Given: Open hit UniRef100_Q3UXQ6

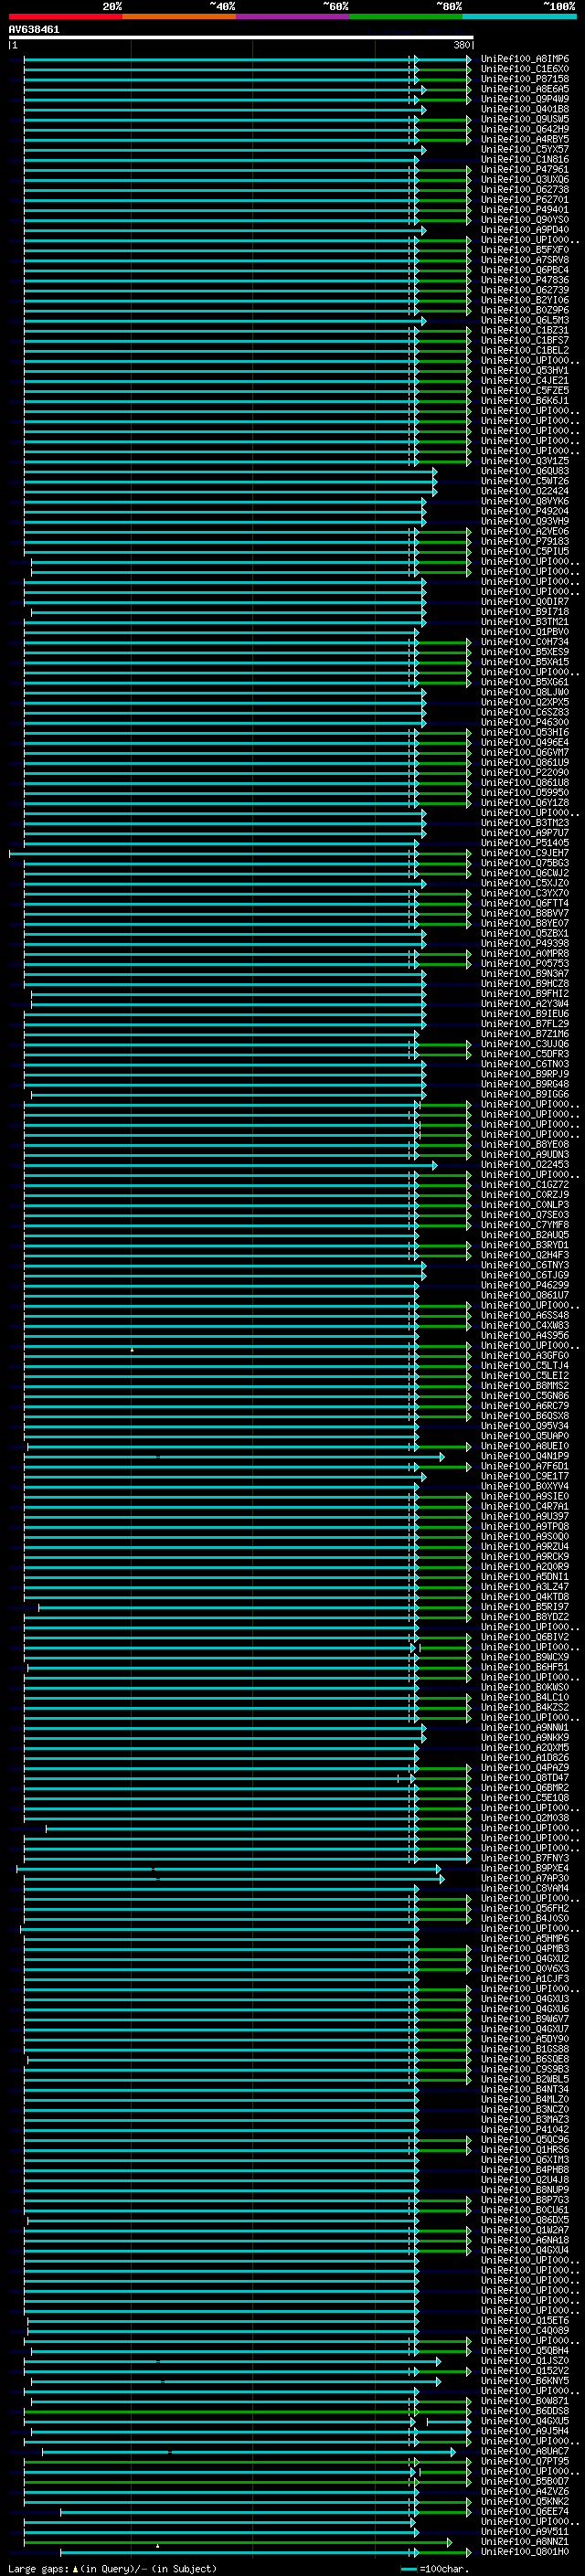Looking at the screenshot, I should [x=525, y=179].
